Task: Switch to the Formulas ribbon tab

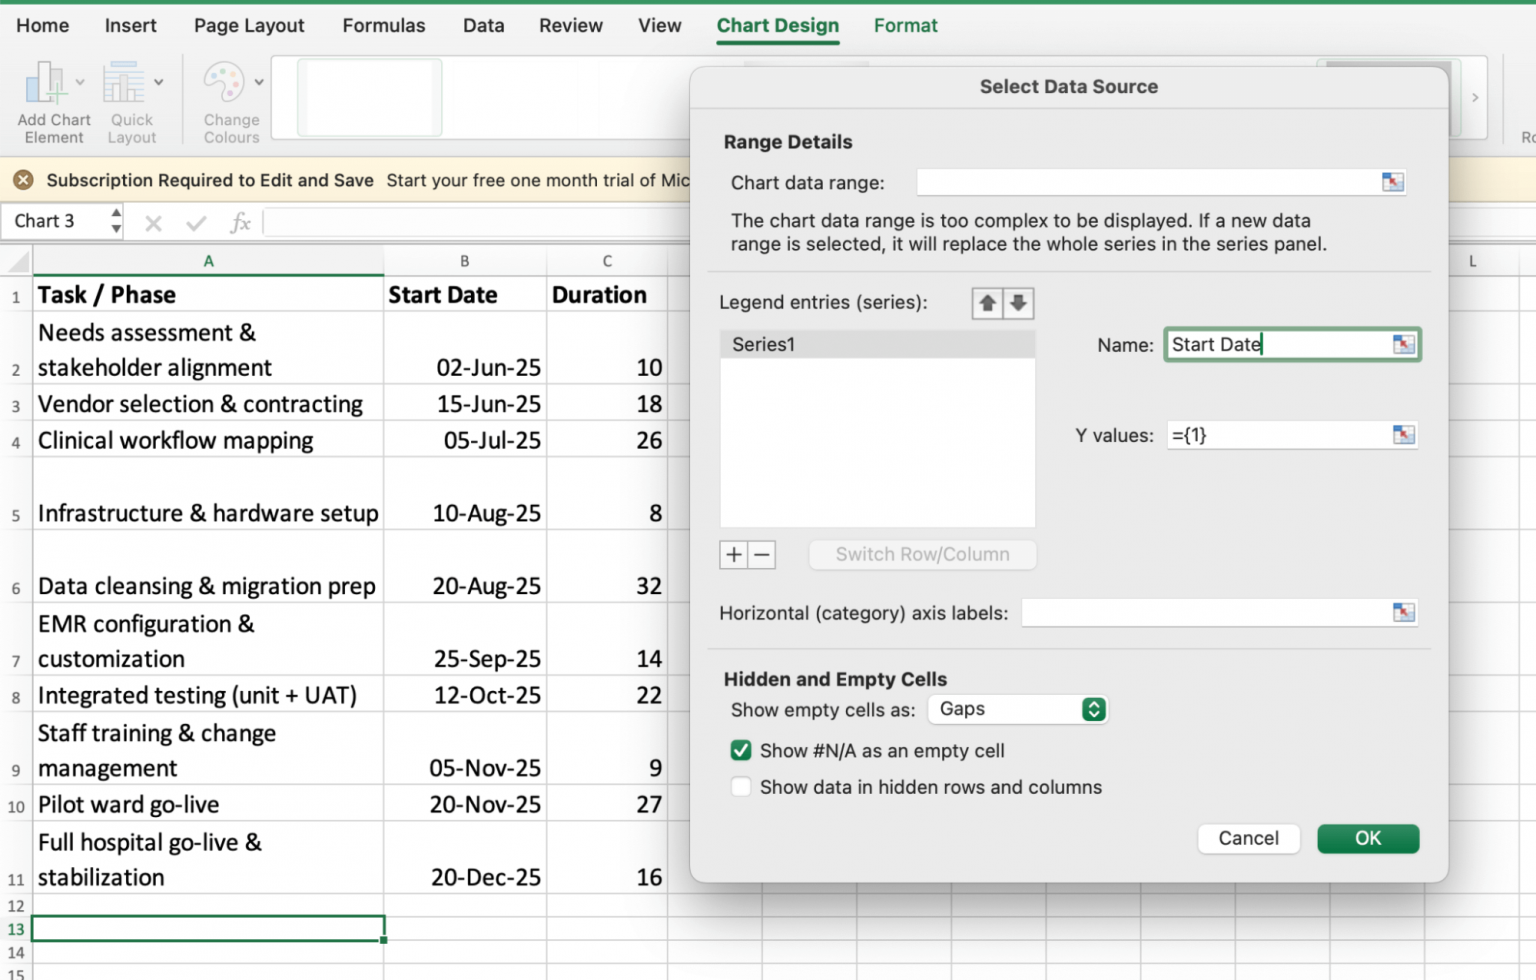Action: 384,25
